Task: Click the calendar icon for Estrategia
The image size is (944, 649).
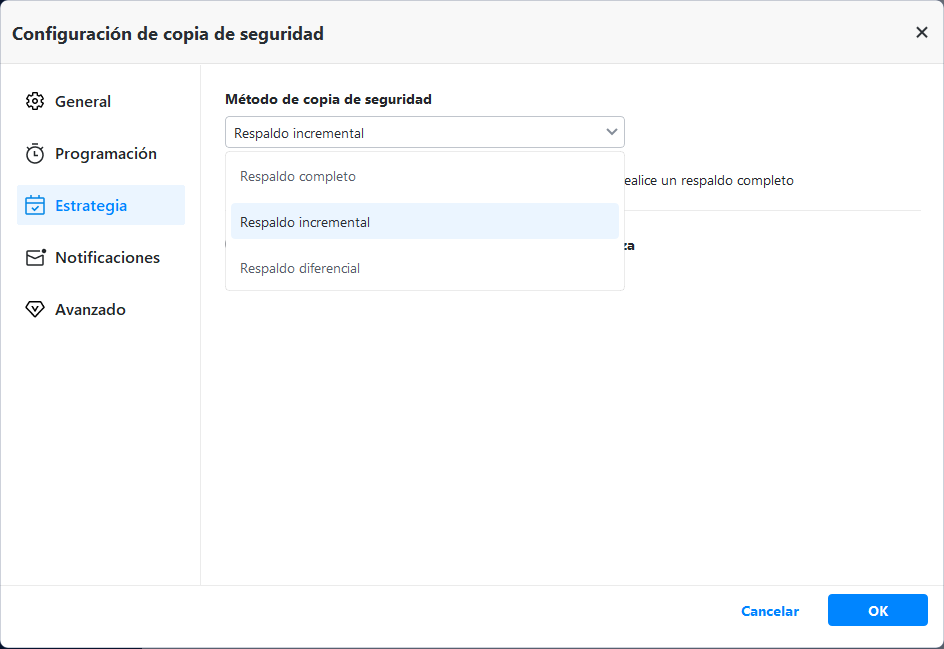Action: 35,206
